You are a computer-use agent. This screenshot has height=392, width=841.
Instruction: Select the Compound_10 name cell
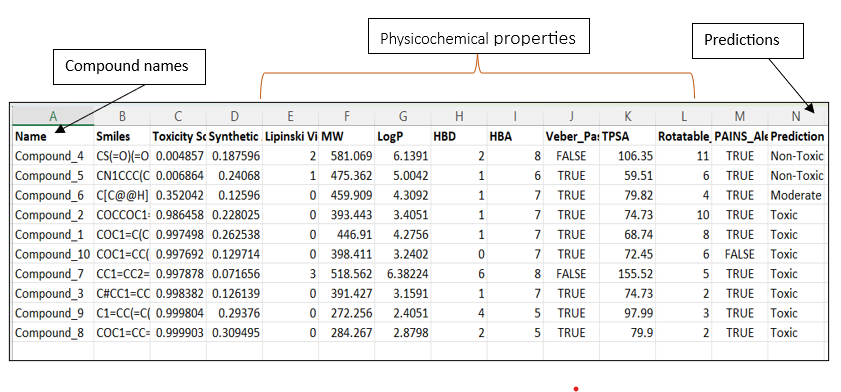(x=53, y=254)
